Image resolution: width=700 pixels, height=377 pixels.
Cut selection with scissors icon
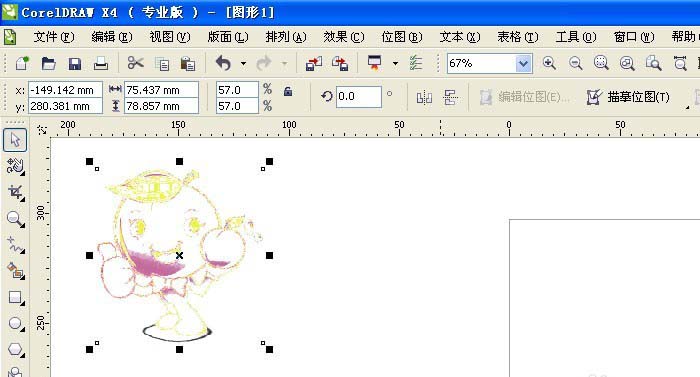click(135, 63)
